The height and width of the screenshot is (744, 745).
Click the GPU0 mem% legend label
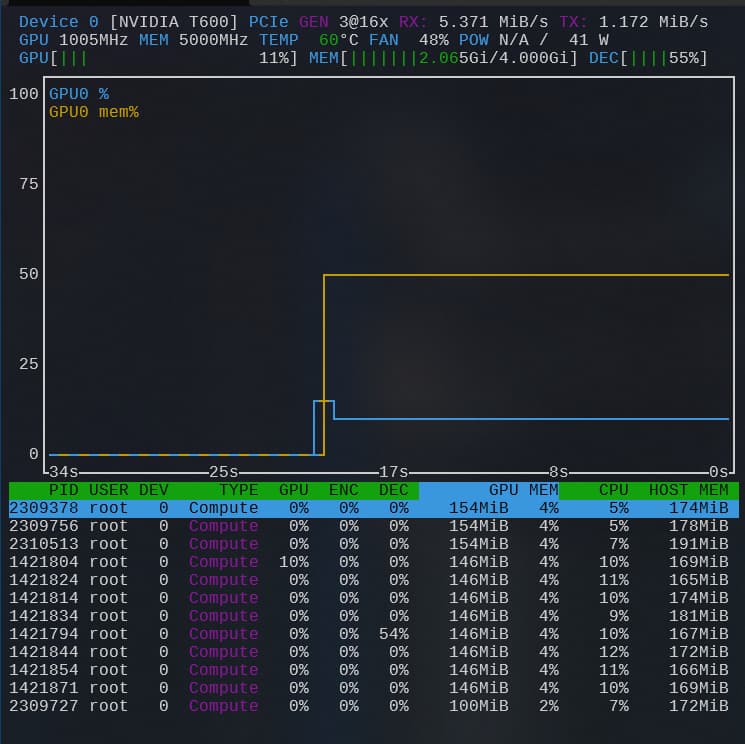coord(94,112)
